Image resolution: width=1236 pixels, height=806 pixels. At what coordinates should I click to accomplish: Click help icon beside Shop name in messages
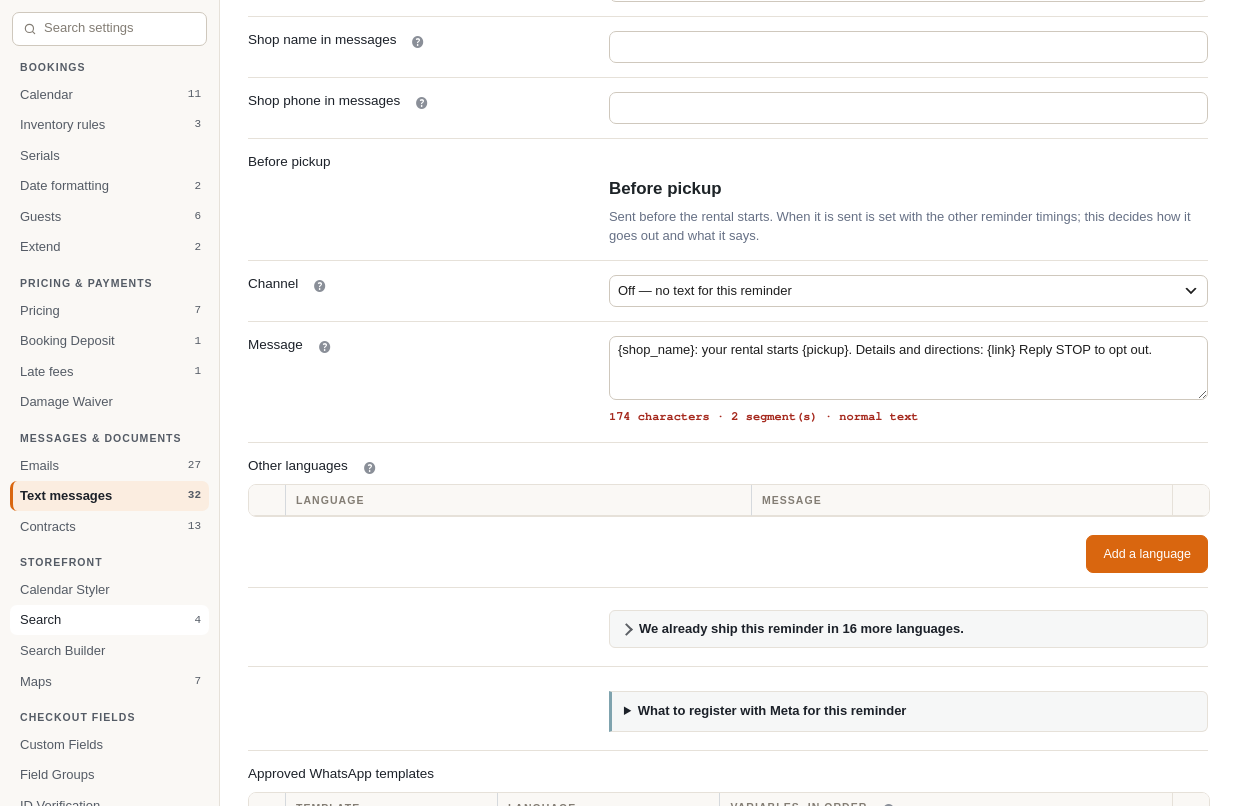pos(418,42)
